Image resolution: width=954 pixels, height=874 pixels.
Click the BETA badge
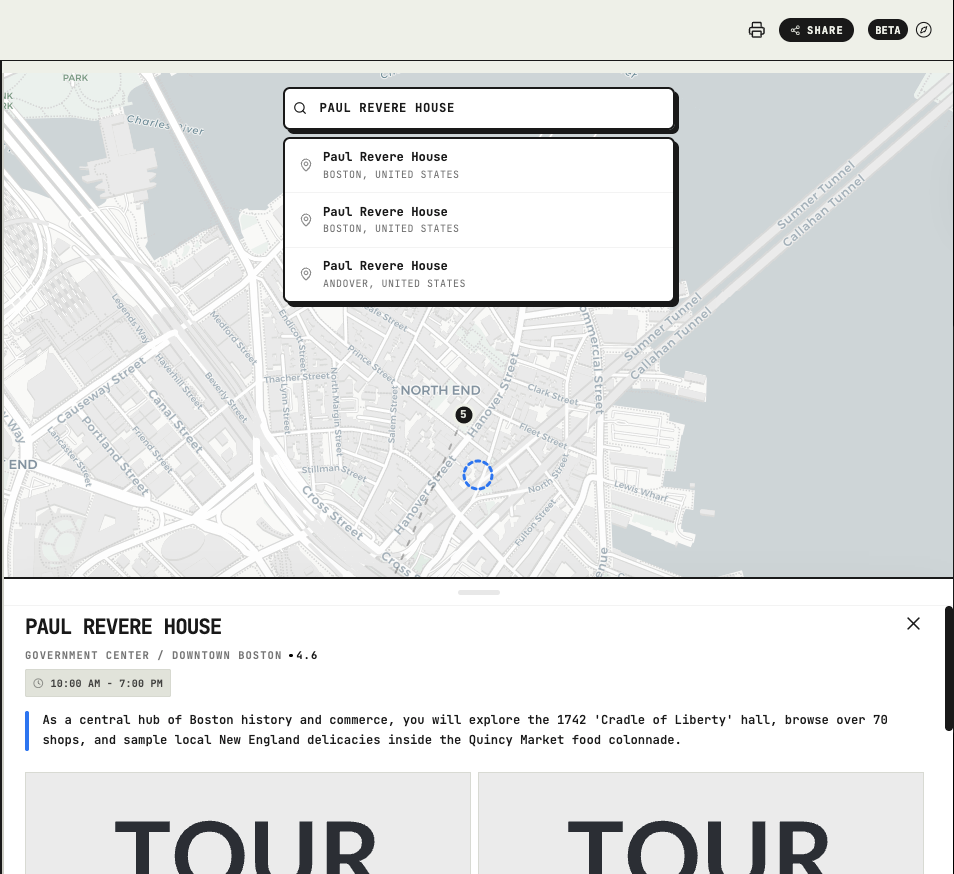point(887,30)
